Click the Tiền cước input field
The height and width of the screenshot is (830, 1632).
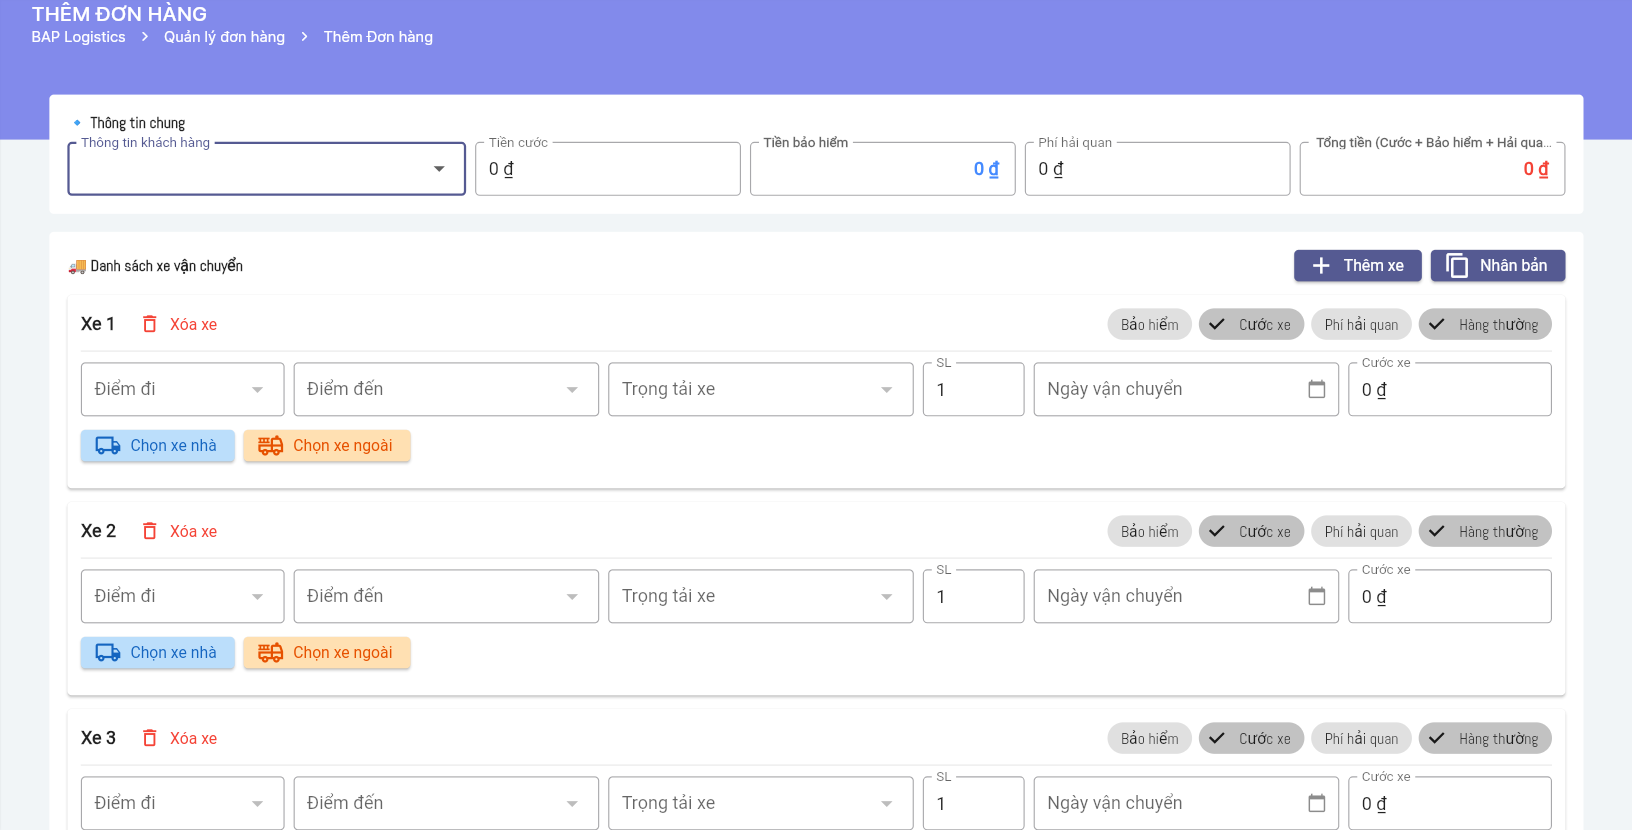(607, 169)
